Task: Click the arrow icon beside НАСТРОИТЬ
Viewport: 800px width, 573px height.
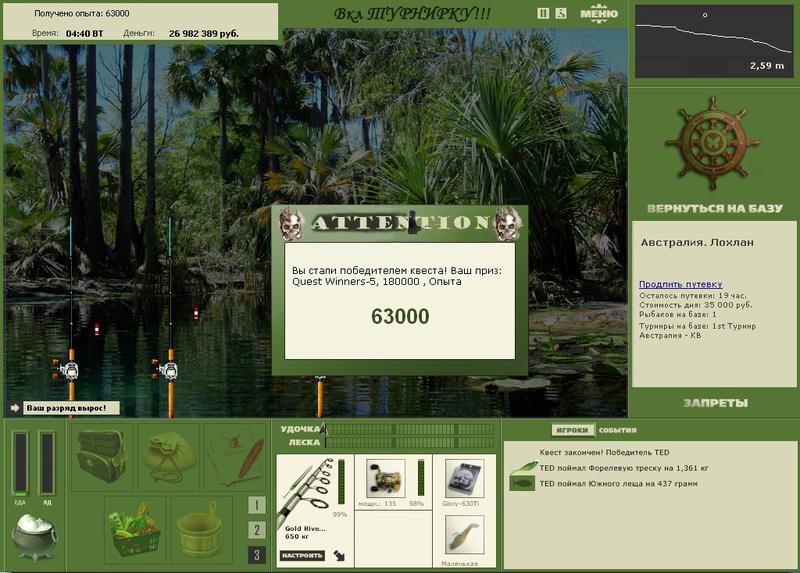Action: tap(339, 555)
